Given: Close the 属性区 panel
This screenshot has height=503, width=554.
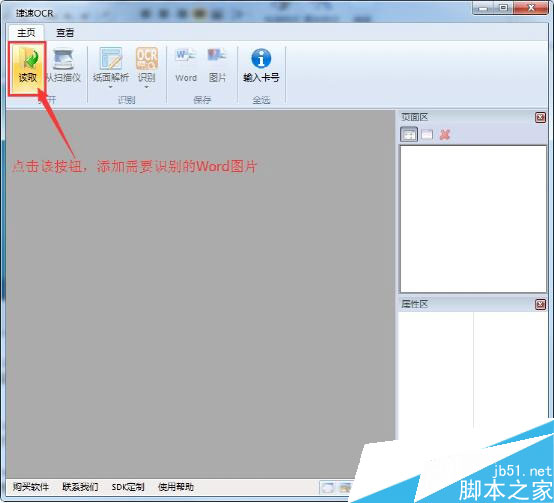Looking at the screenshot, I should [x=540, y=304].
